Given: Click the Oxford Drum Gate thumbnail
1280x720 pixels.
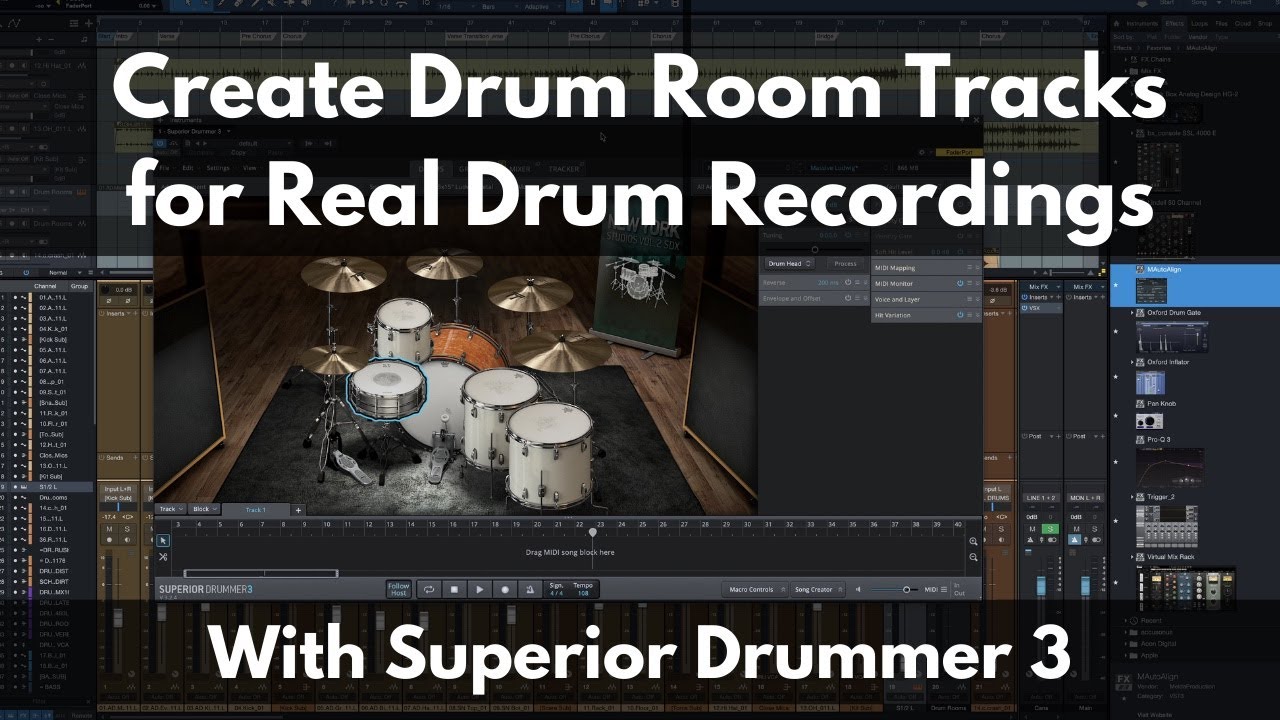Looking at the screenshot, I should 1172,336.
